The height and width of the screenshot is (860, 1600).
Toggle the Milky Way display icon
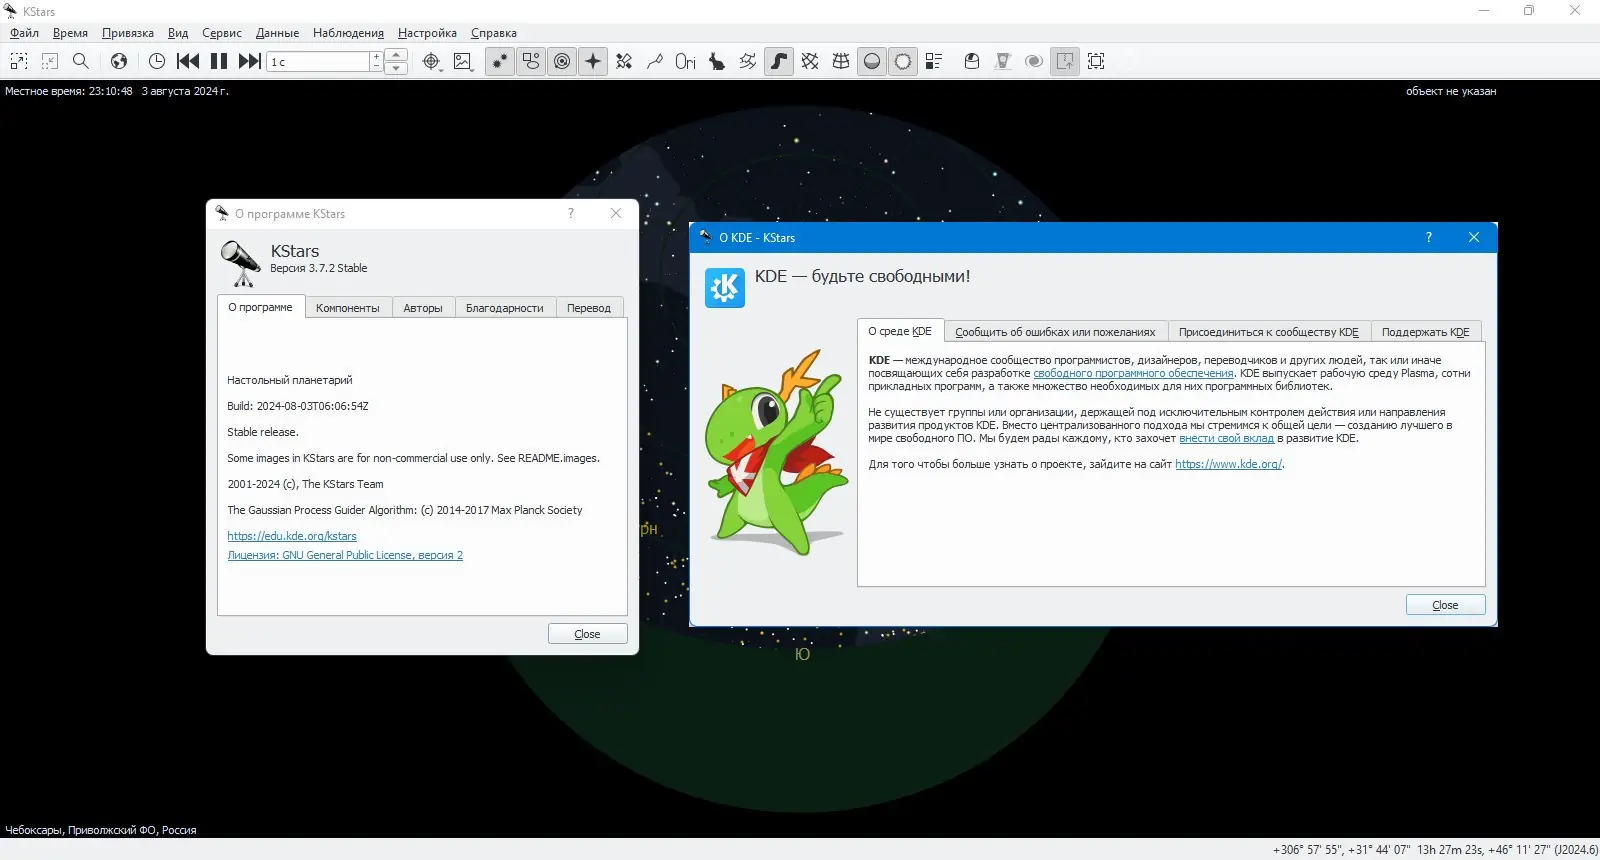(779, 61)
